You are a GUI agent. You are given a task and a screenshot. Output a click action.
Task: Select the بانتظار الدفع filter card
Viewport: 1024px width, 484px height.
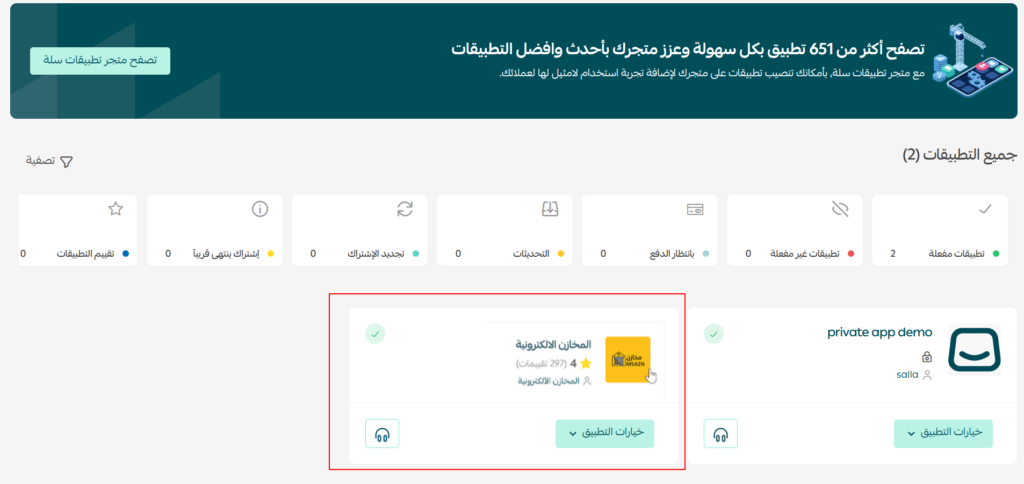coord(653,232)
